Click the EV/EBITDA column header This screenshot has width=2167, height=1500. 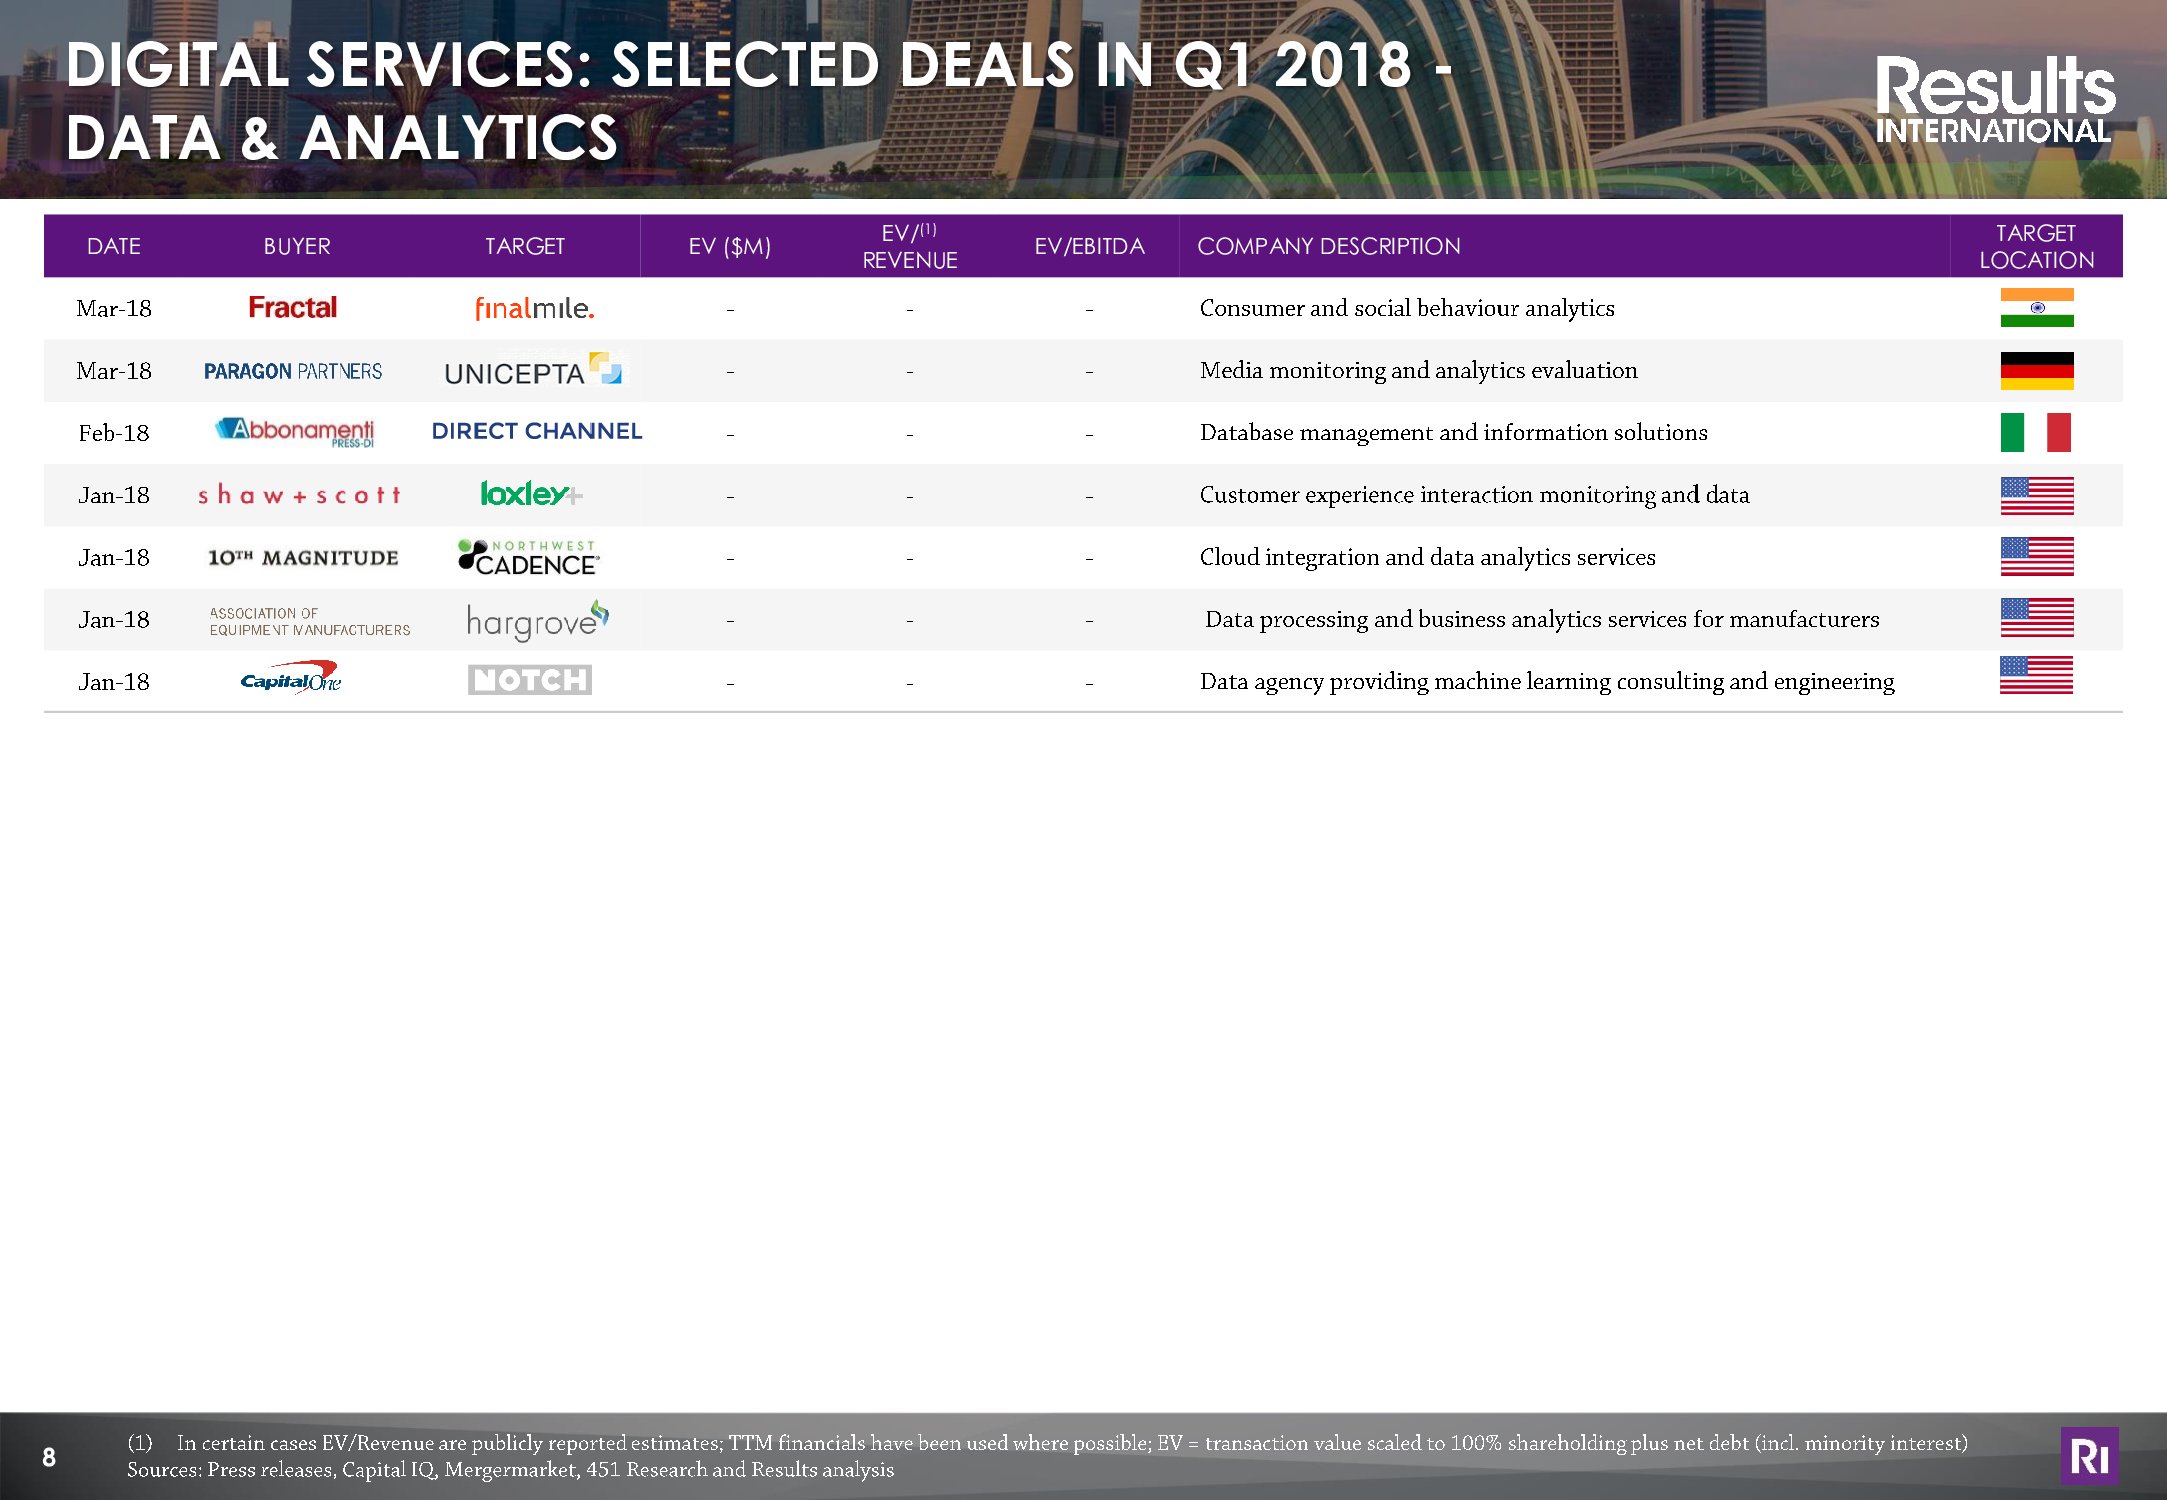click(x=1088, y=246)
